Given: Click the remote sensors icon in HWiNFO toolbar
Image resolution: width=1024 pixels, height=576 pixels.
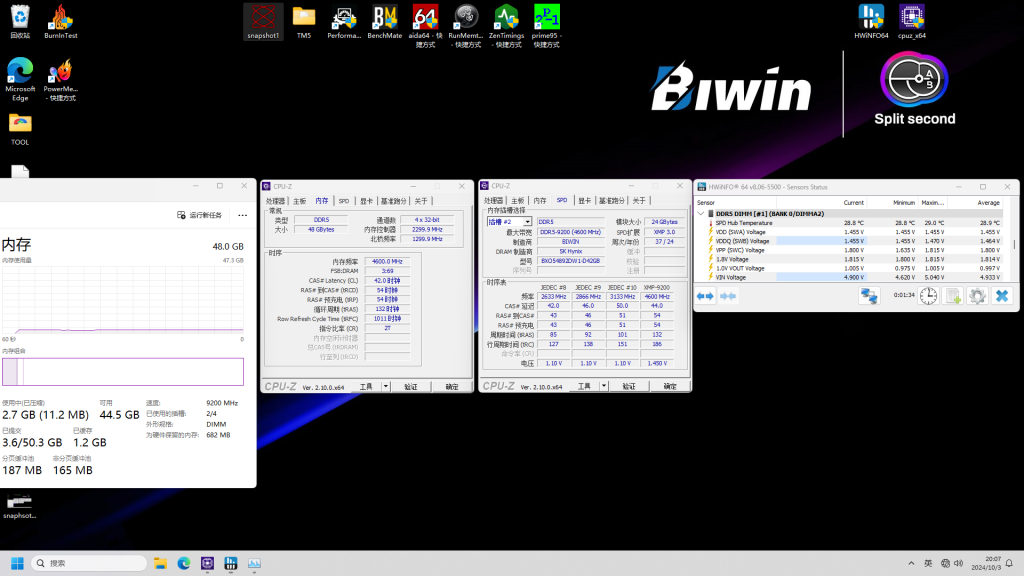Looking at the screenshot, I should [x=868, y=296].
